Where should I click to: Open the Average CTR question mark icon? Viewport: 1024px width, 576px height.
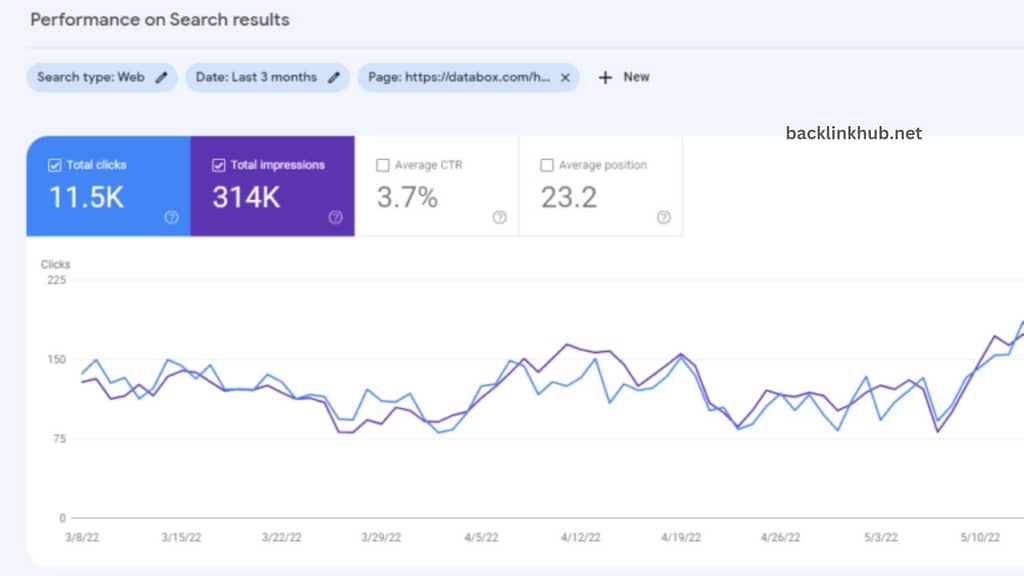(498, 216)
